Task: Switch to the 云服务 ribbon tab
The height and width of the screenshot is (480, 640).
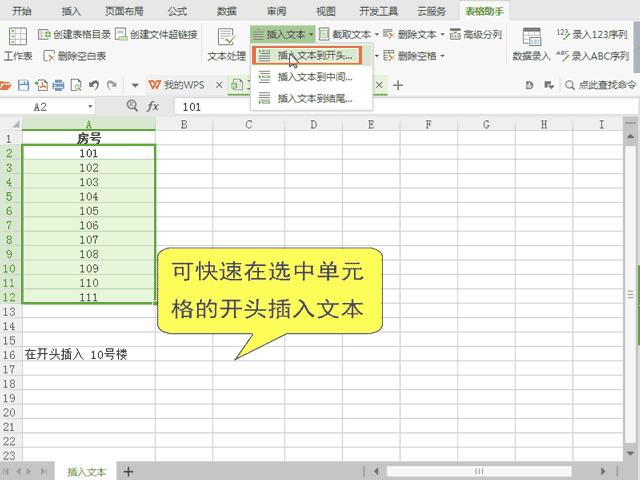Action: tap(431, 11)
